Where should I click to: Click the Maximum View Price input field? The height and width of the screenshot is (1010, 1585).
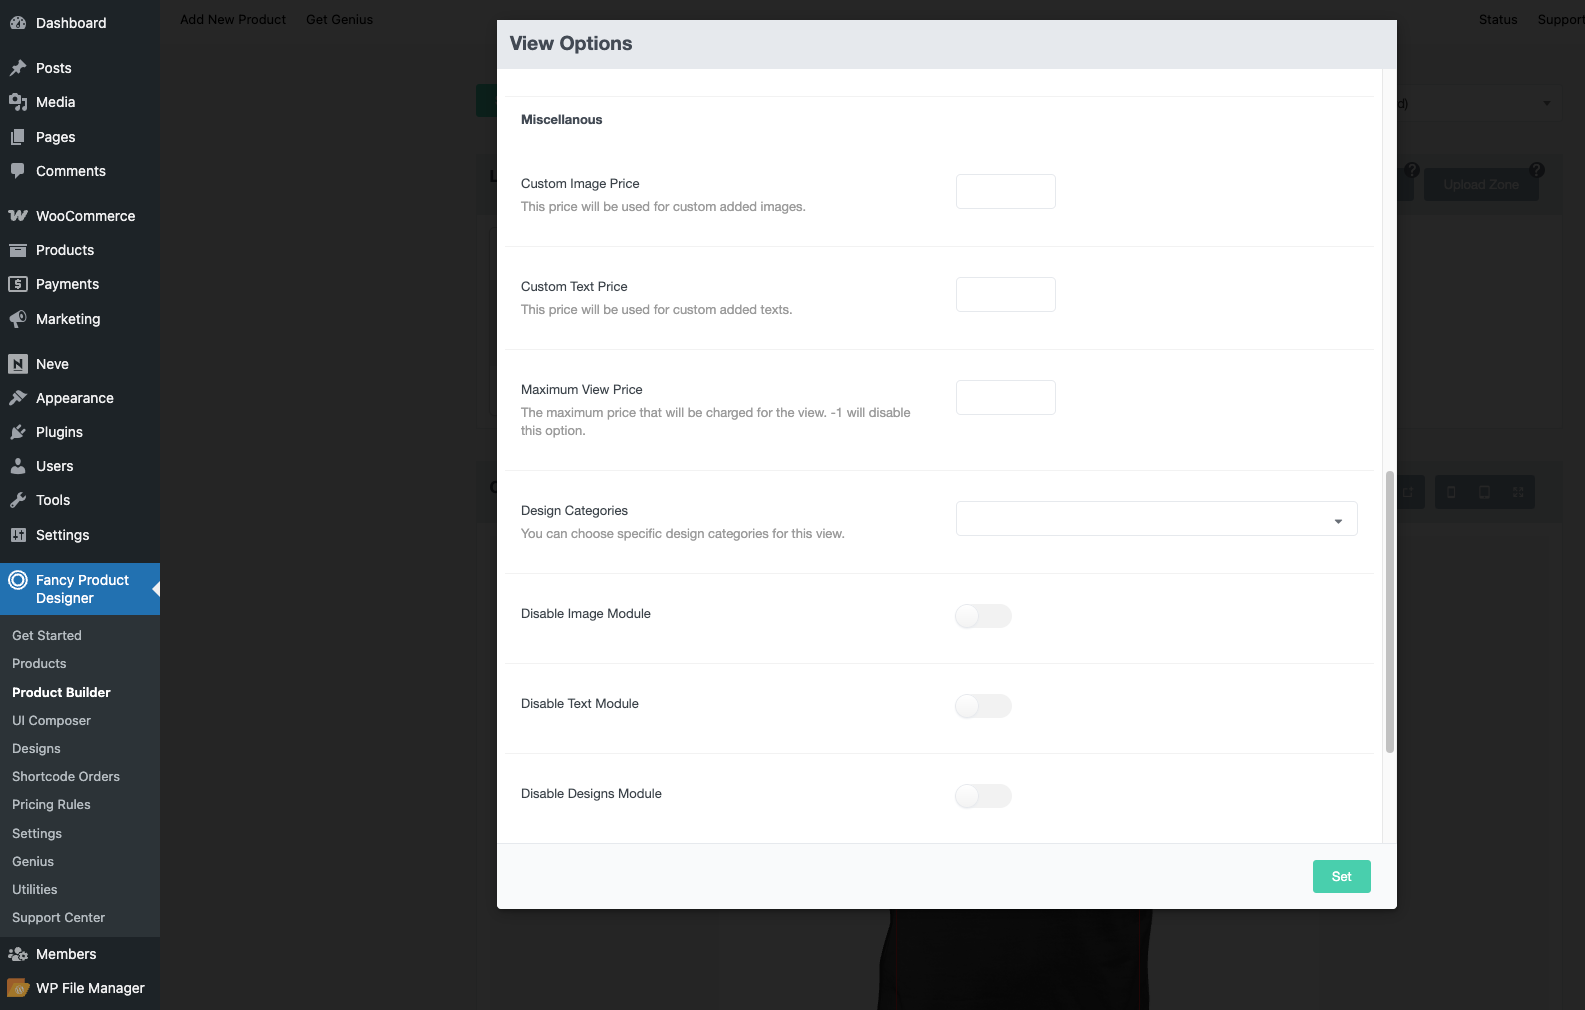tap(1006, 397)
